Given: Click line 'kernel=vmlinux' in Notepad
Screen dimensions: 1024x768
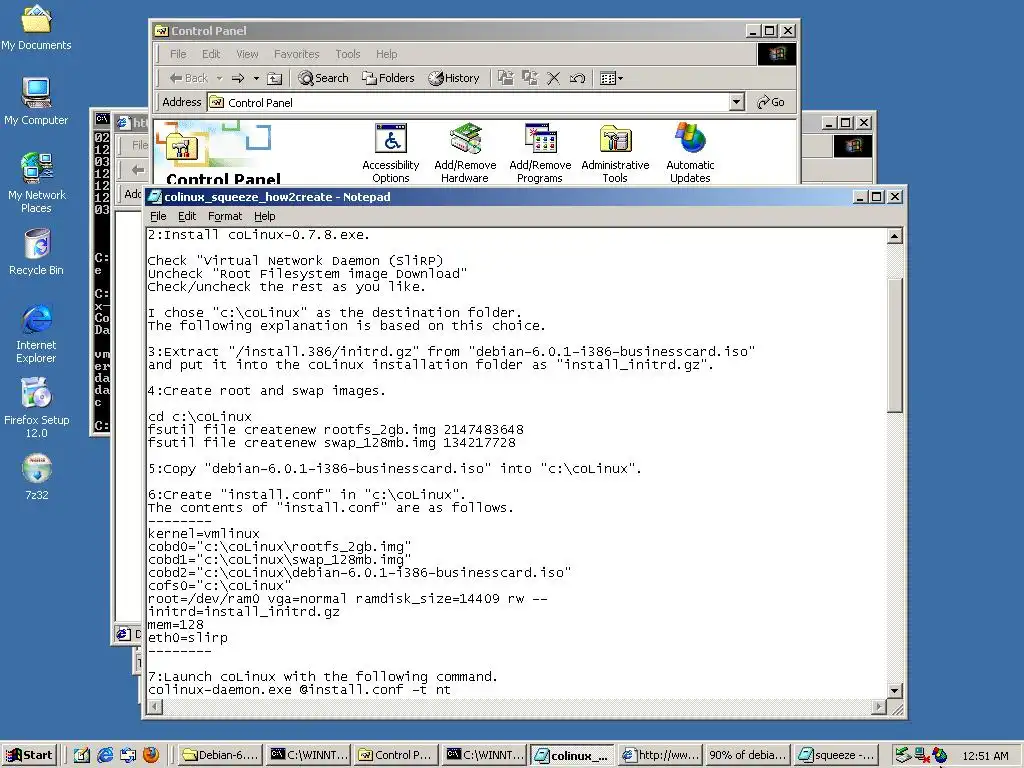Looking at the screenshot, I should pos(204,534).
